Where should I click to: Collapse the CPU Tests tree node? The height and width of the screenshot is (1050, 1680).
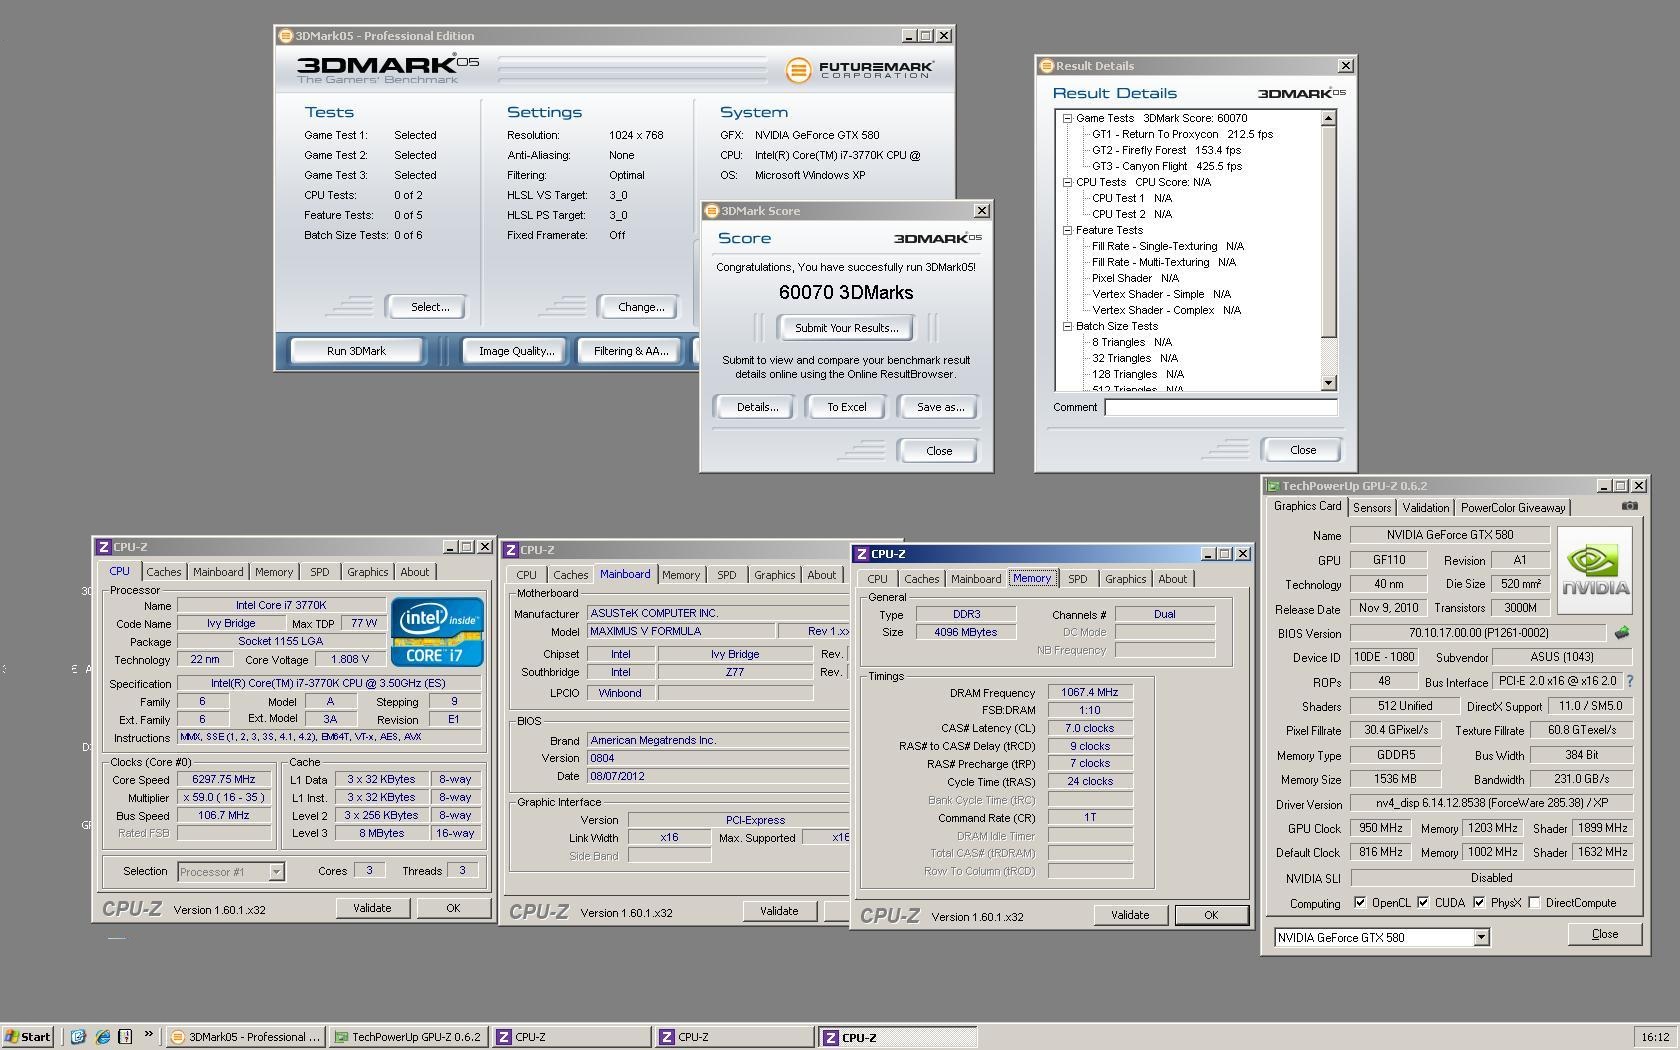click(x=1067, y=182)
